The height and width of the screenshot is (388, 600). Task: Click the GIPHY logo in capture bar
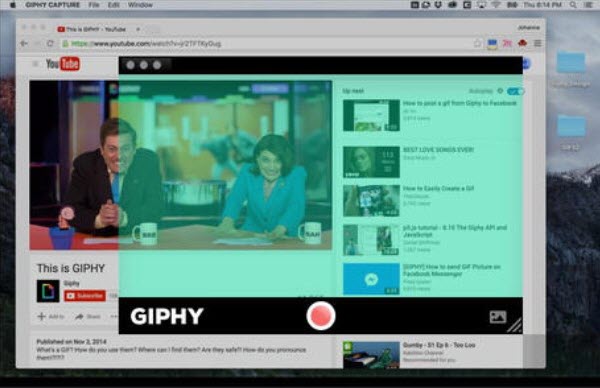click(x=167, y=316)
